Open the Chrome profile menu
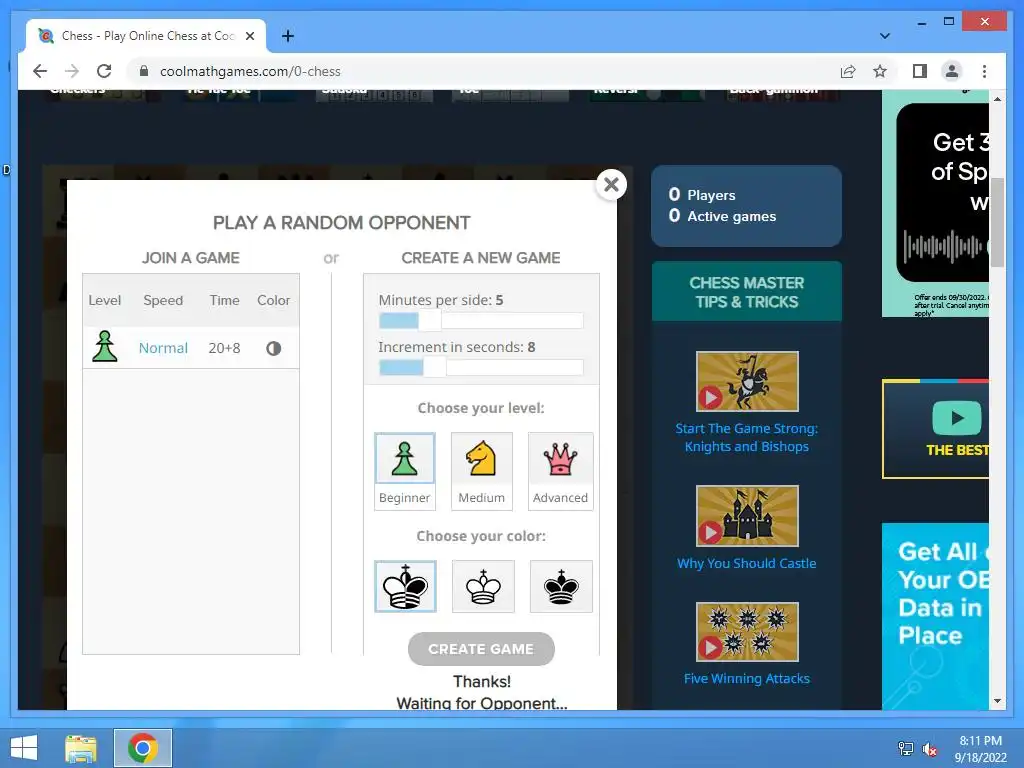Viewport: 1024px width, 768px height. [x=952, y=71]
